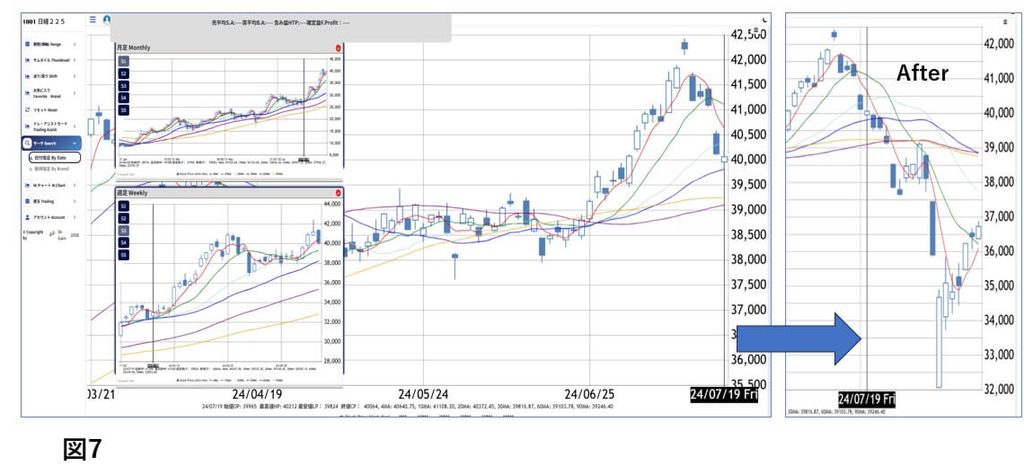Click the Trading Assist icon in sidebar
The image size is (1024, 464).
click(27, 125)
